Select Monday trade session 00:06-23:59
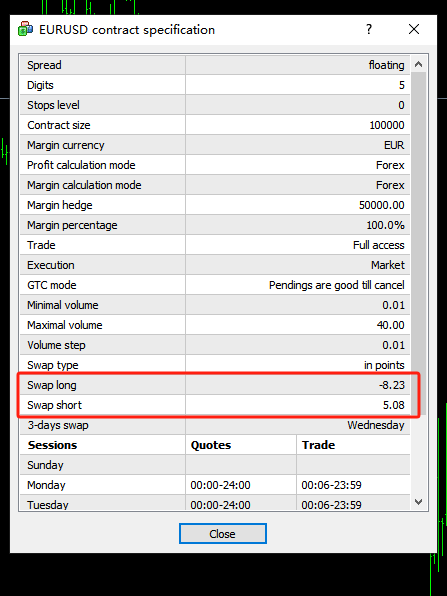Screen dimensions: 447x596 (x=331, y=485)
